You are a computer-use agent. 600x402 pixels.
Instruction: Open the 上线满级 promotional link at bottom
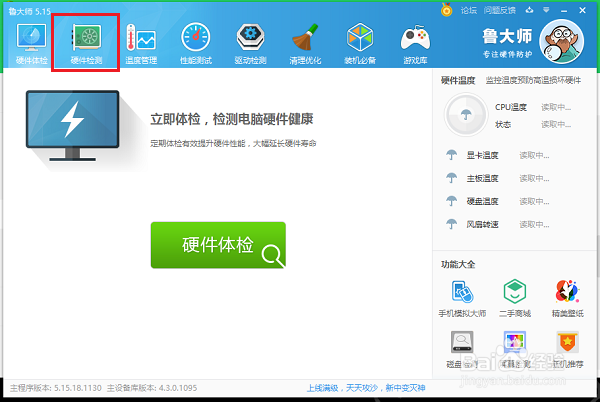click(x=366, y=388)
